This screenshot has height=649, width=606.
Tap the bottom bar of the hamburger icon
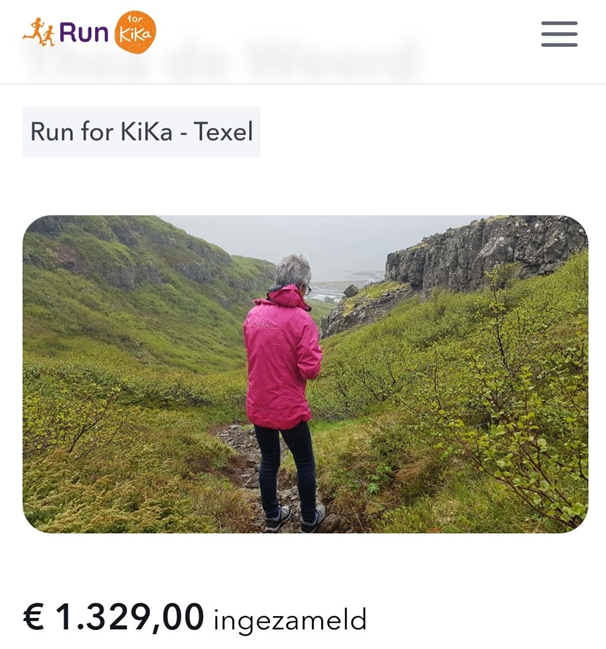559,45
